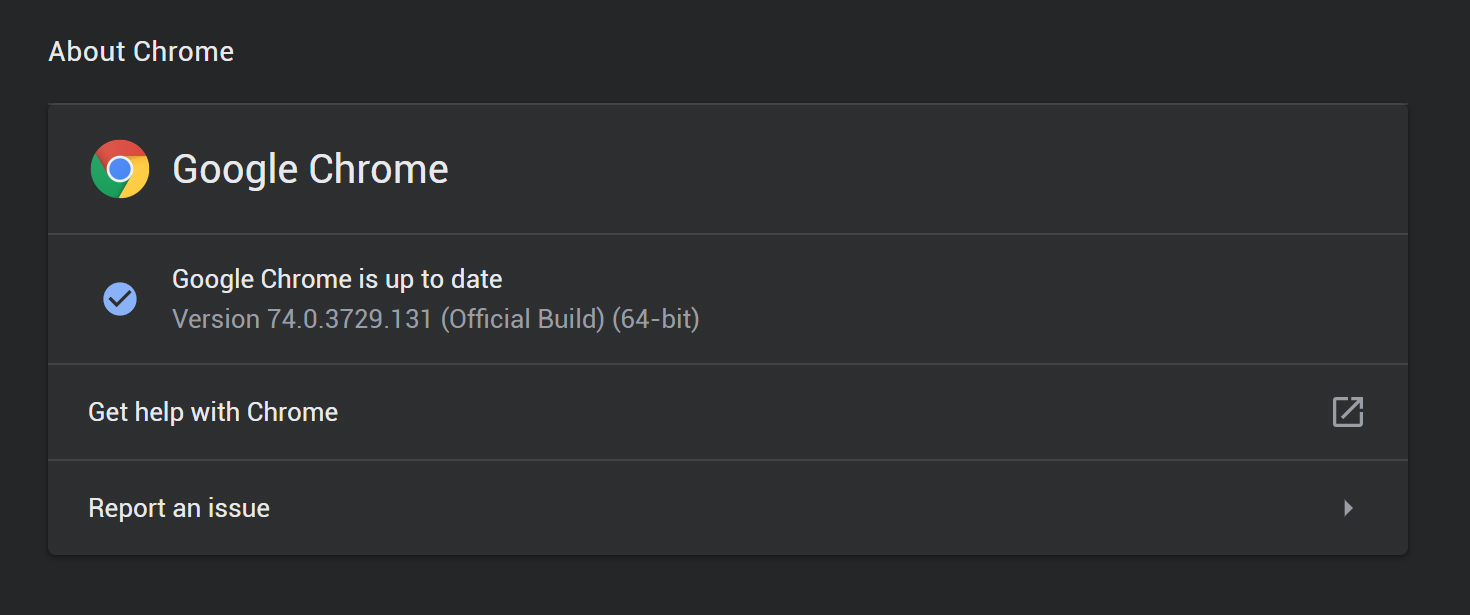The width and height of the screenshot is (1470, 615).
Task: Click the external link icon for Chrome help
Action: 1347,412
